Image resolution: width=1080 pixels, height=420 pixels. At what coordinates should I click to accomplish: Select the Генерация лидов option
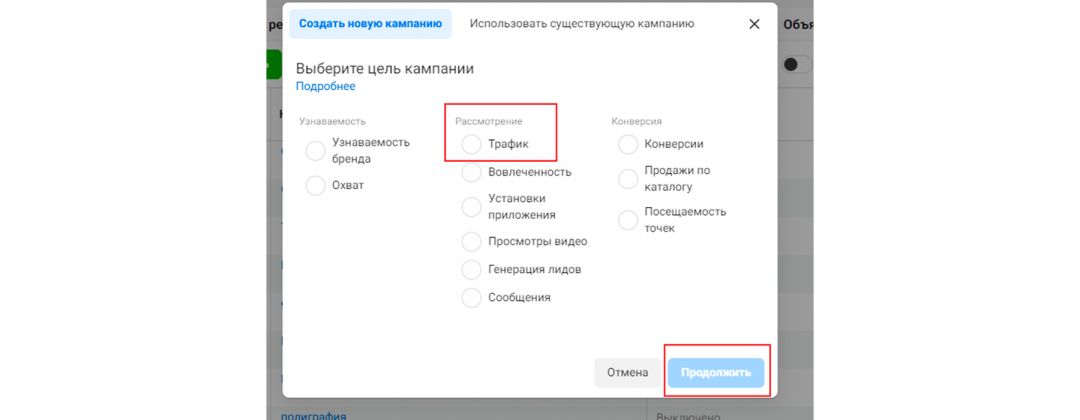pyautogui.click(x=471, y=270)
